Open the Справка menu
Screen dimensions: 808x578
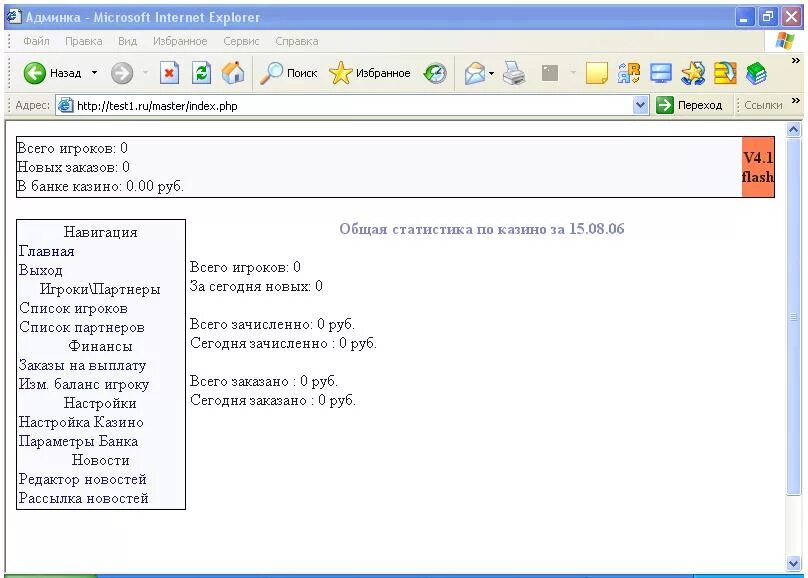click(296, 41)
